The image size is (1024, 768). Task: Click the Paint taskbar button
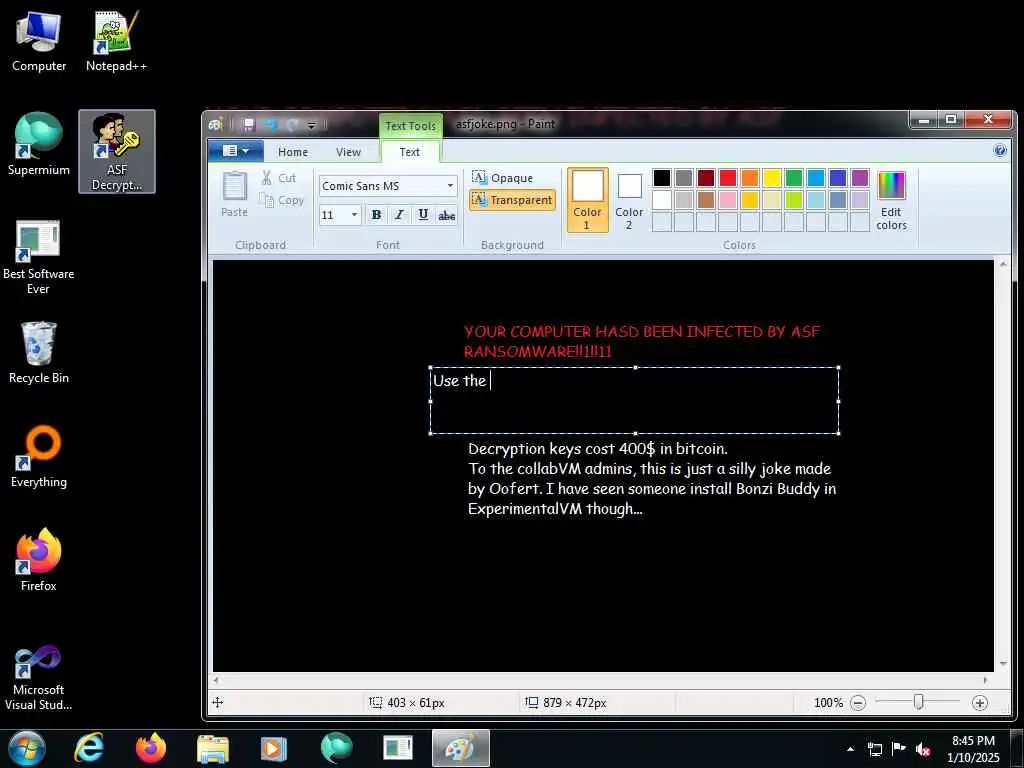coord(460,748)
